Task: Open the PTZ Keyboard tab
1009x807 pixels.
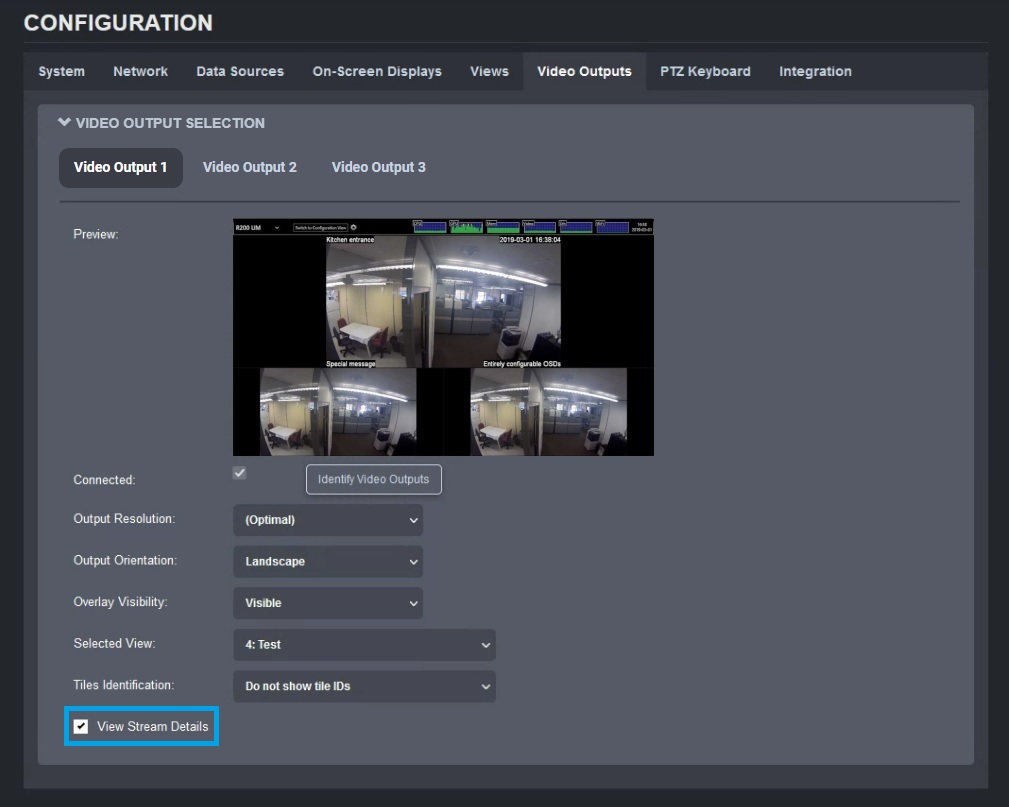Action: [x=705, y=71]
